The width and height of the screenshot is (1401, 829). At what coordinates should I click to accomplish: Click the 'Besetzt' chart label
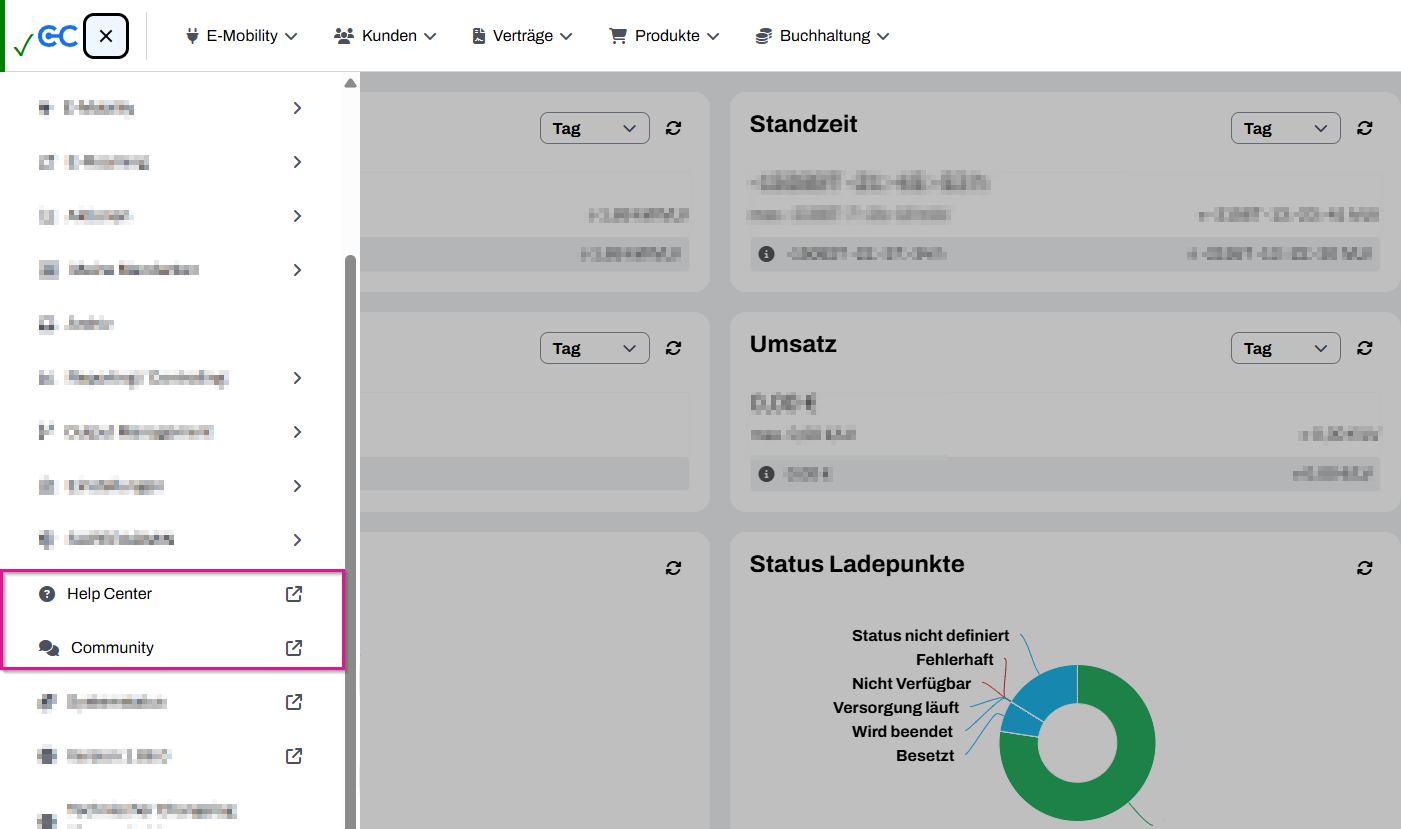pyautogui.click(x=925, y=756)
